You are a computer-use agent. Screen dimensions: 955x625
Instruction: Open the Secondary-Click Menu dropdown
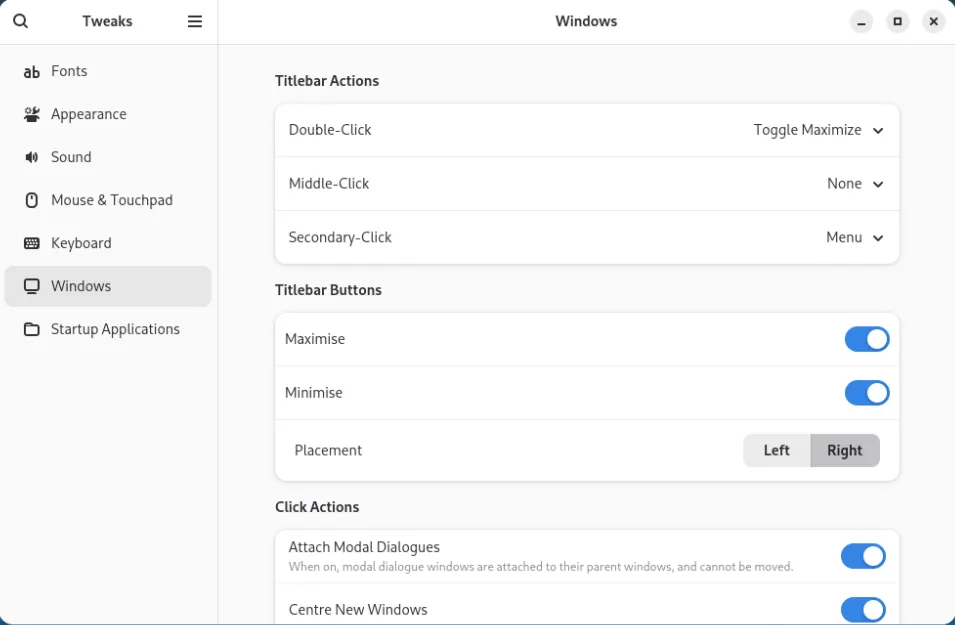click(x=855, y=238)
